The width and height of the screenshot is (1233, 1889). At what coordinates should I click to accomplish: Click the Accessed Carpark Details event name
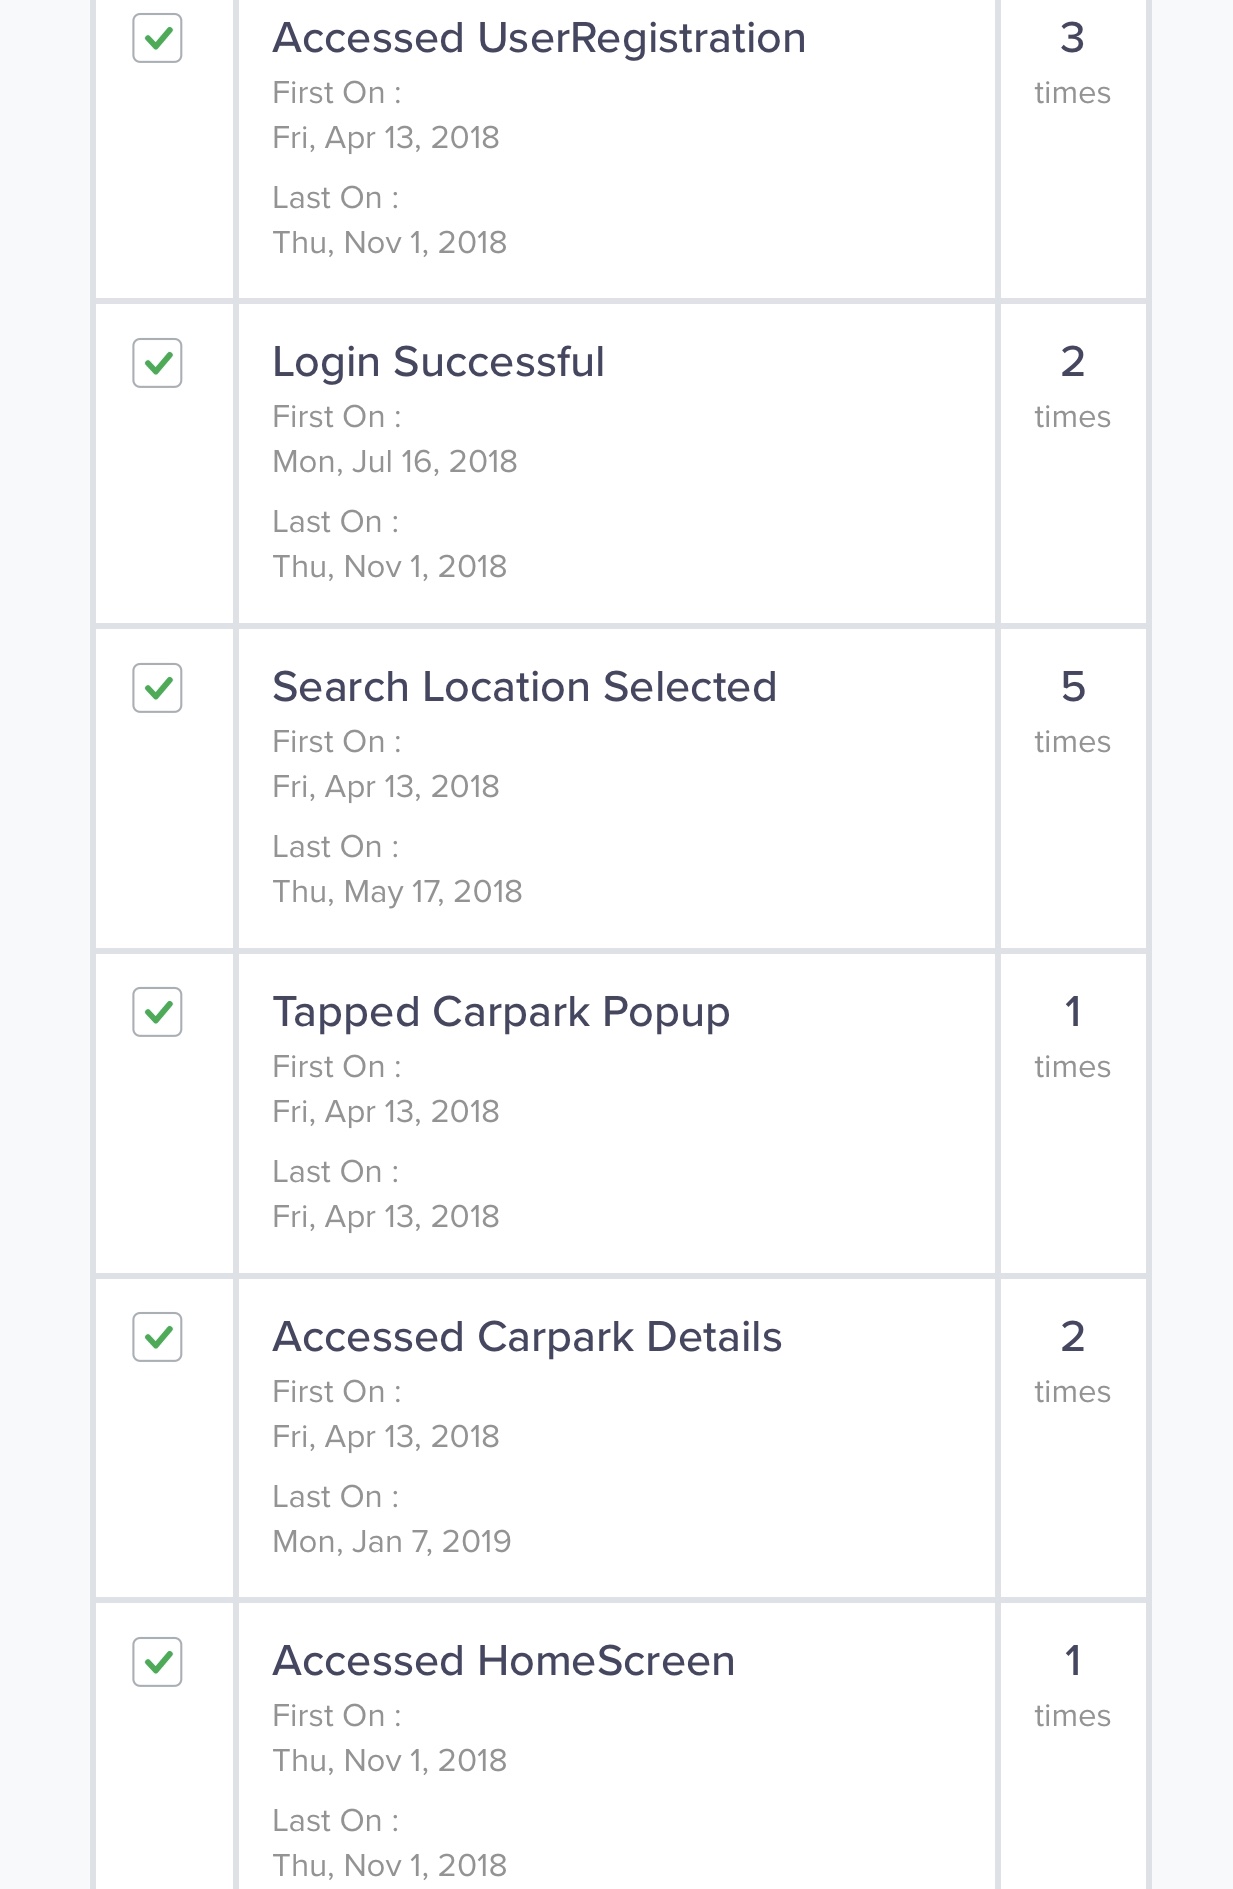pyautogui.click(x=527, y=1337)
